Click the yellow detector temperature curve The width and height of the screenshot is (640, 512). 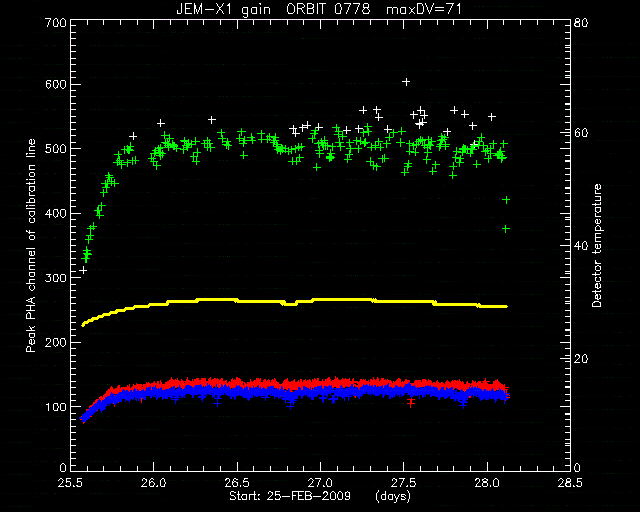[x=294, y=303]
